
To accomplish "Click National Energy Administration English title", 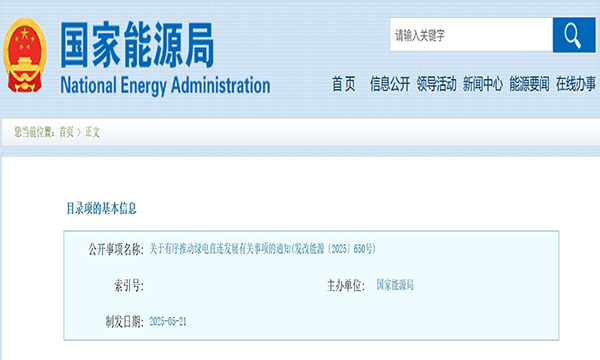I will (165, 86).
